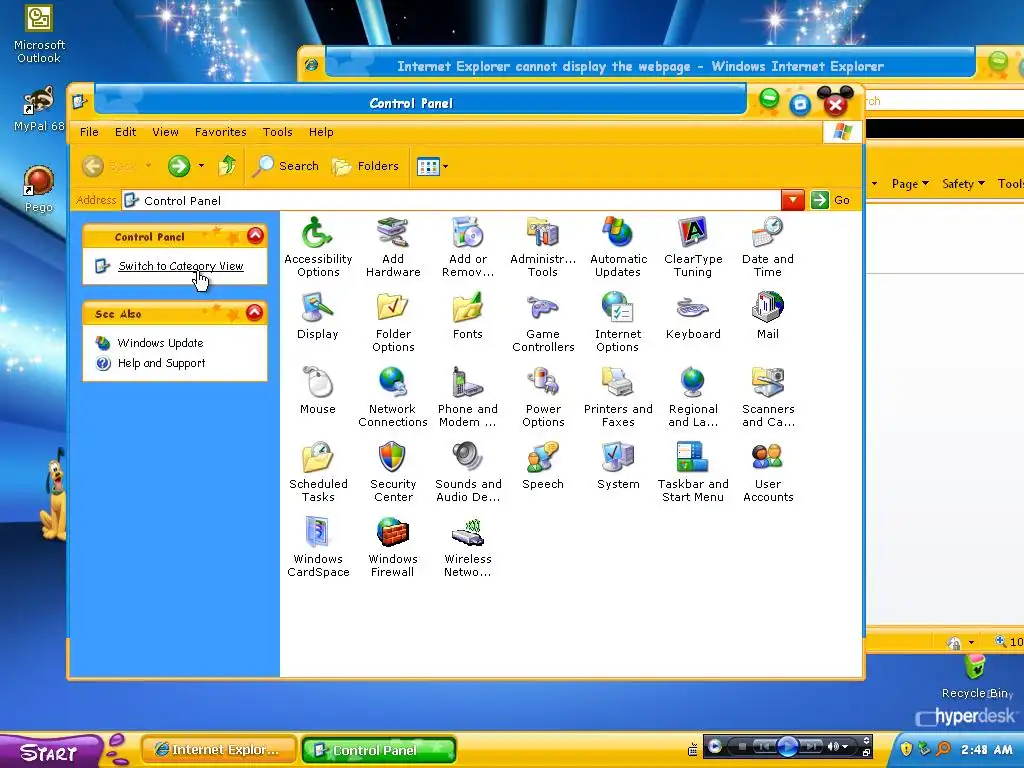This screenshot has height=768, width=1024.
Task: Open ClearType Tuning icon
Action: coord(693,246)
